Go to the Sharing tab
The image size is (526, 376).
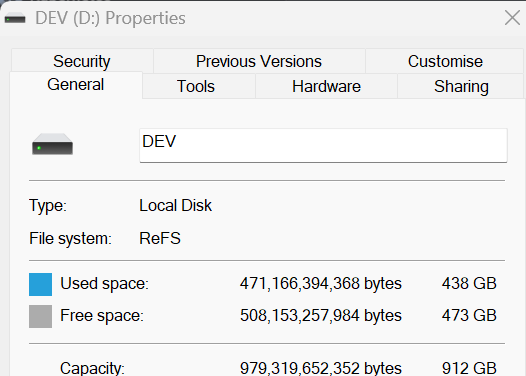pyautogui.click(x=461, y=86)
